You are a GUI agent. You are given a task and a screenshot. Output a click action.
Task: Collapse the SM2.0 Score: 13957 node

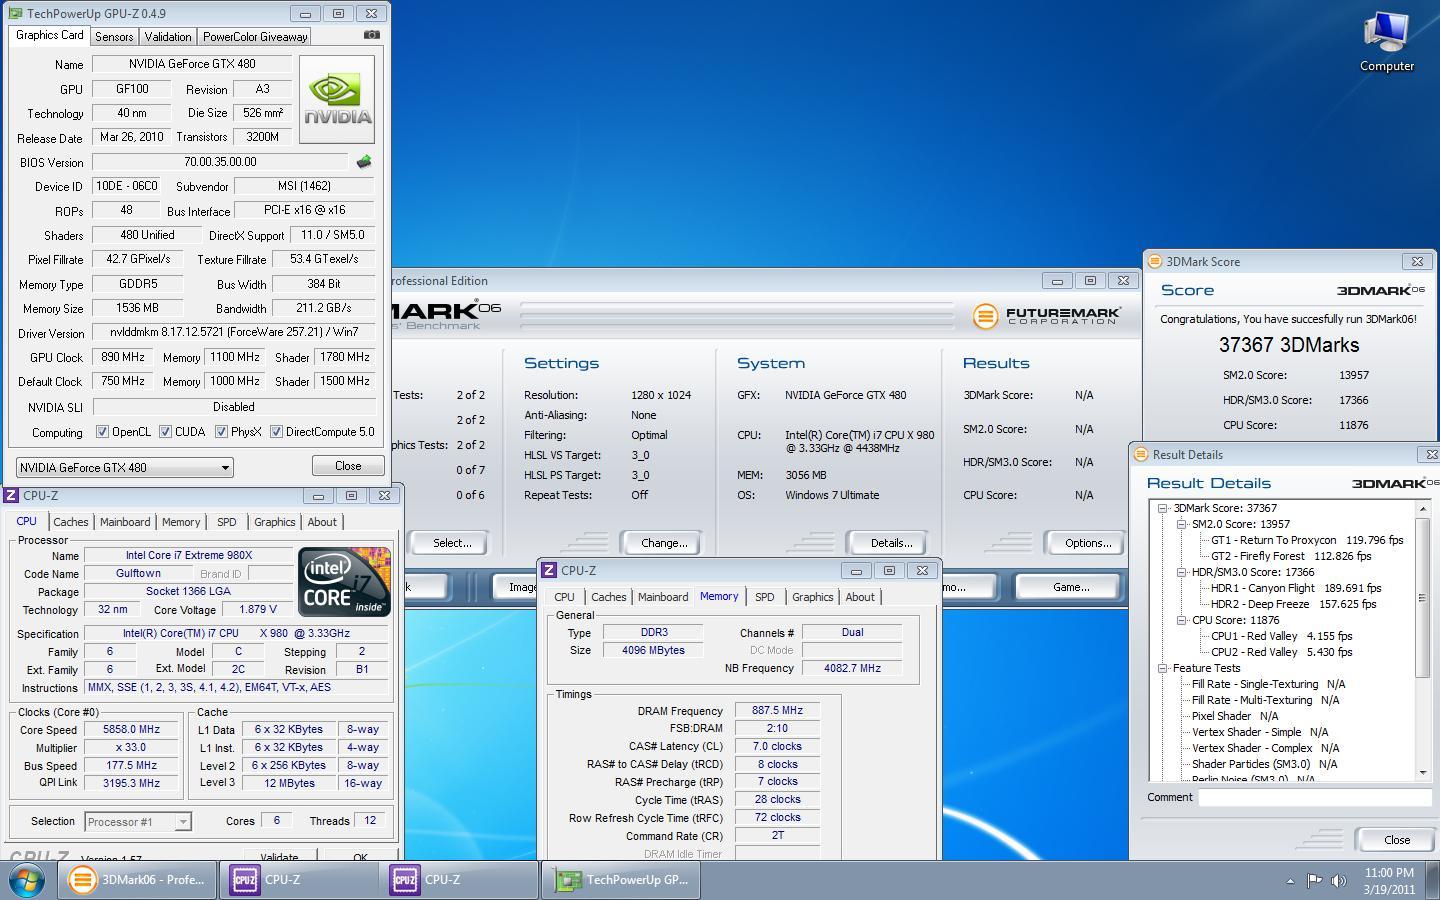tap(1181, 524)
